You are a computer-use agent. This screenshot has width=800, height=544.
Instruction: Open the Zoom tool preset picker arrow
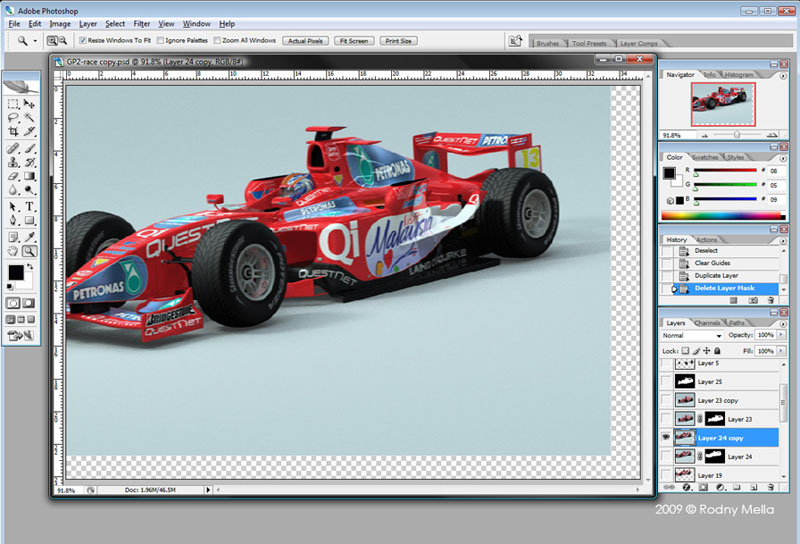[x=36, y=41]
